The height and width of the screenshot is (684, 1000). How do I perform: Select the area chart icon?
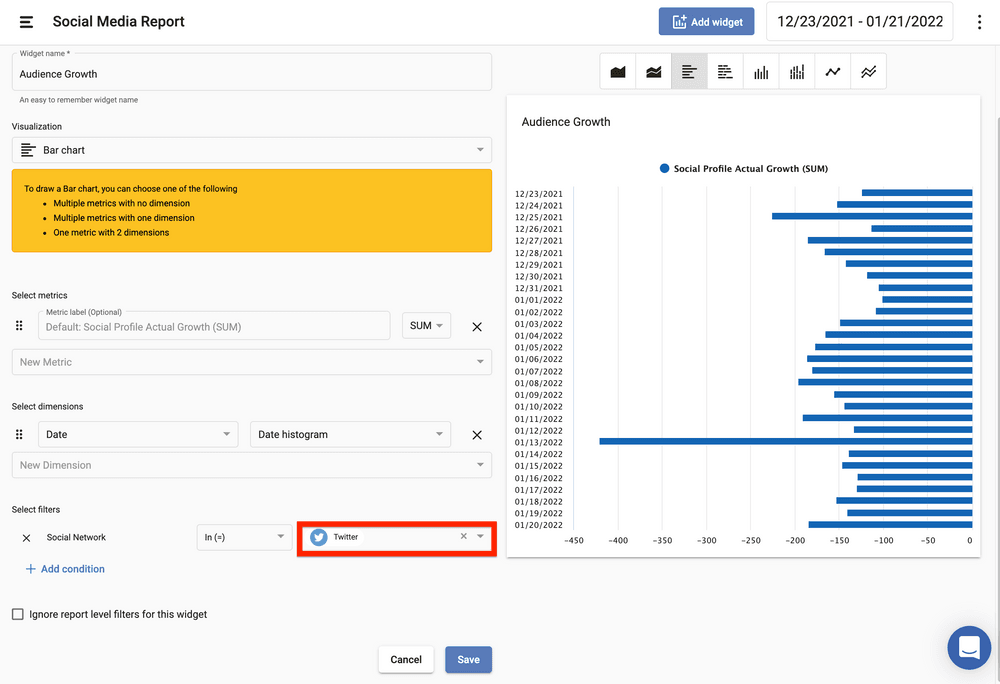[x=618, y=72]
